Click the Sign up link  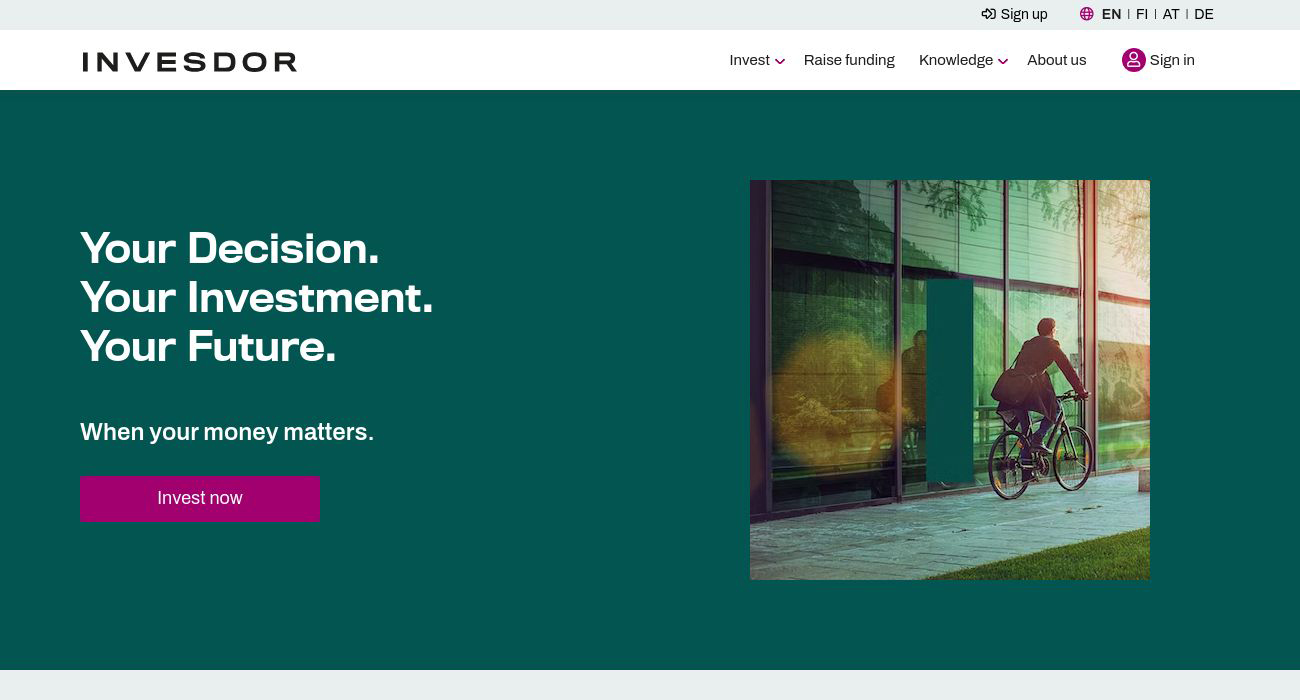(x=1024, y=14)
